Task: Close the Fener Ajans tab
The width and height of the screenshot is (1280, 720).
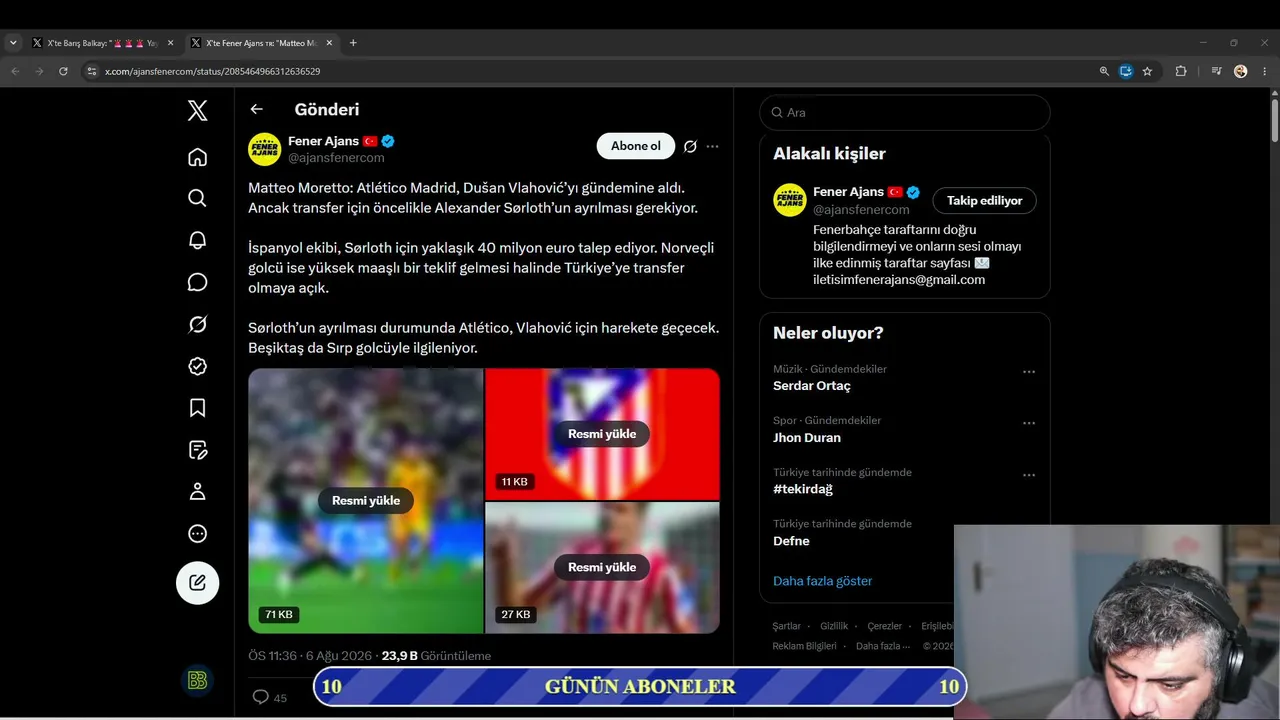Action: (x=328, y=43)
